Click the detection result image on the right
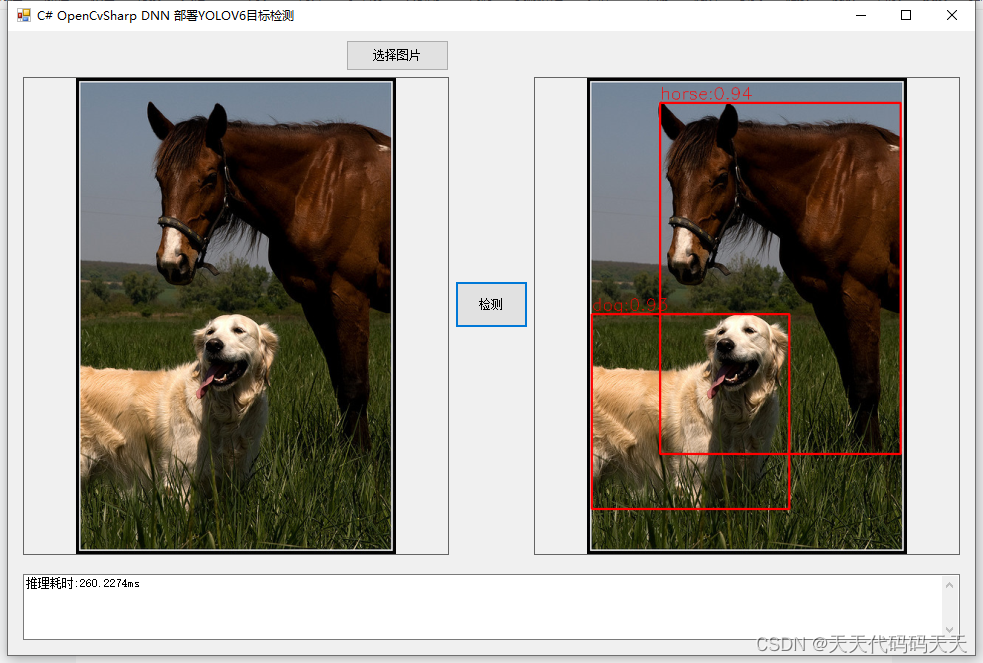The image size is (983, 663). tap(745, 315)
